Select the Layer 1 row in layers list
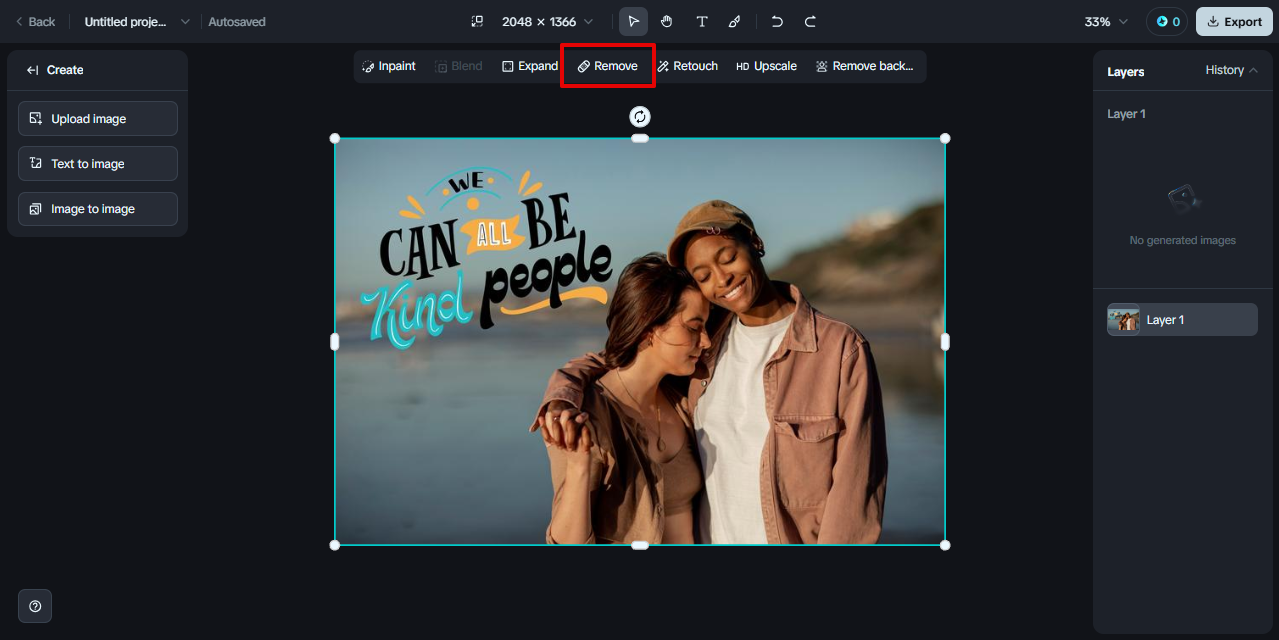Viewport: 1279px width, 640px height. coord(1182,320)
